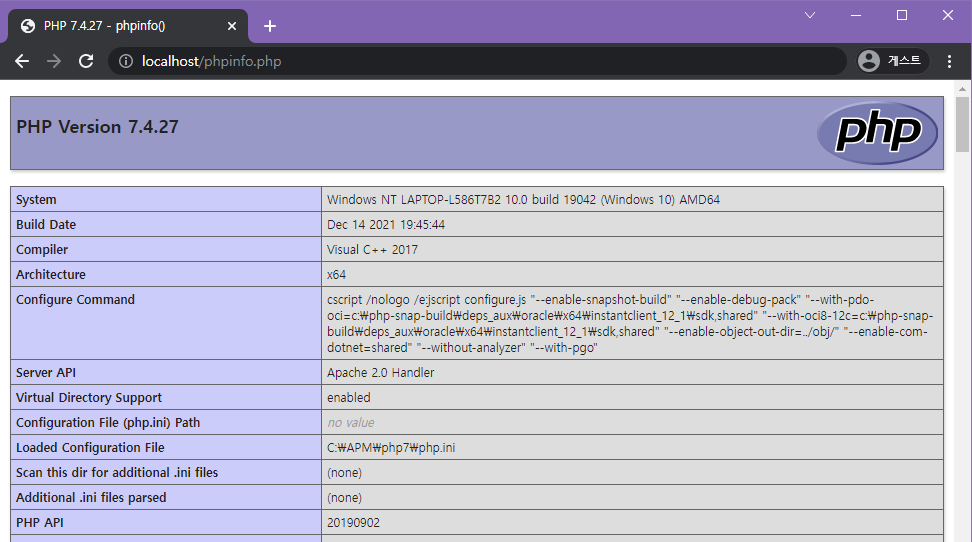Close the browser window

[x=948, y=15]
